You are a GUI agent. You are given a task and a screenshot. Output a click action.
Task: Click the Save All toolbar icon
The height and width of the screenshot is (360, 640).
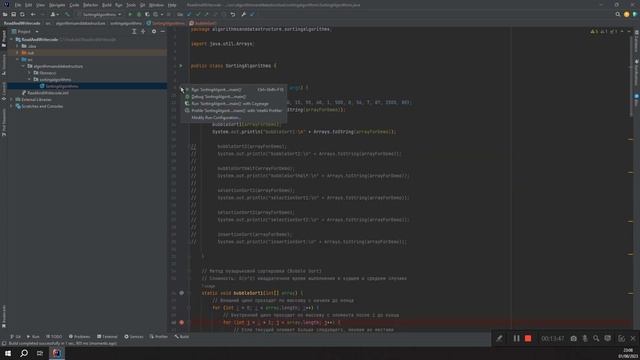click(13, 14)
